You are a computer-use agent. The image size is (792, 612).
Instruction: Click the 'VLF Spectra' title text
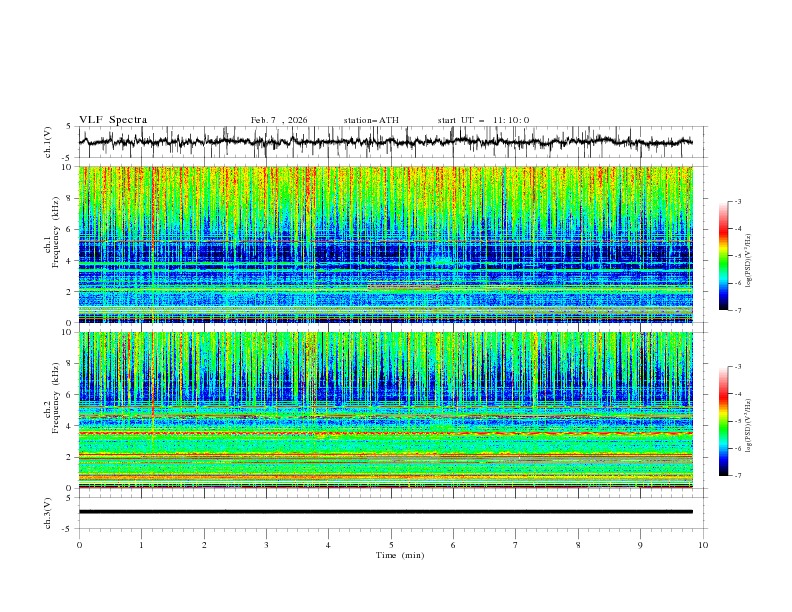tap(113, 120)
